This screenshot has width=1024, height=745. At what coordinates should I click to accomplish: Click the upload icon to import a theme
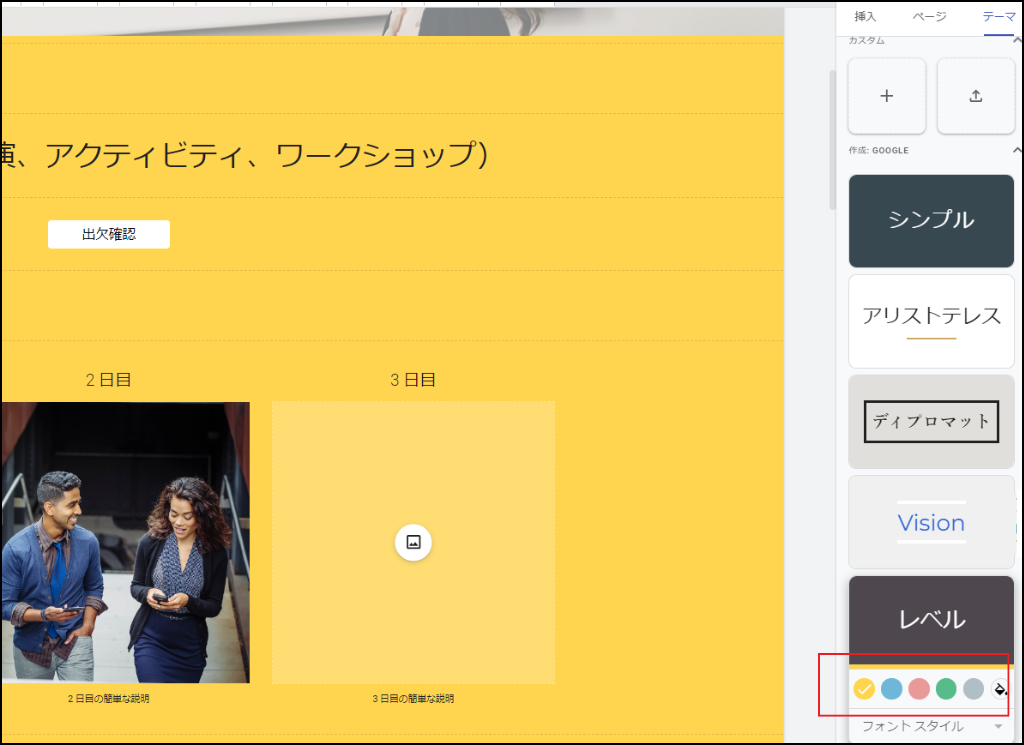[975, 96]
